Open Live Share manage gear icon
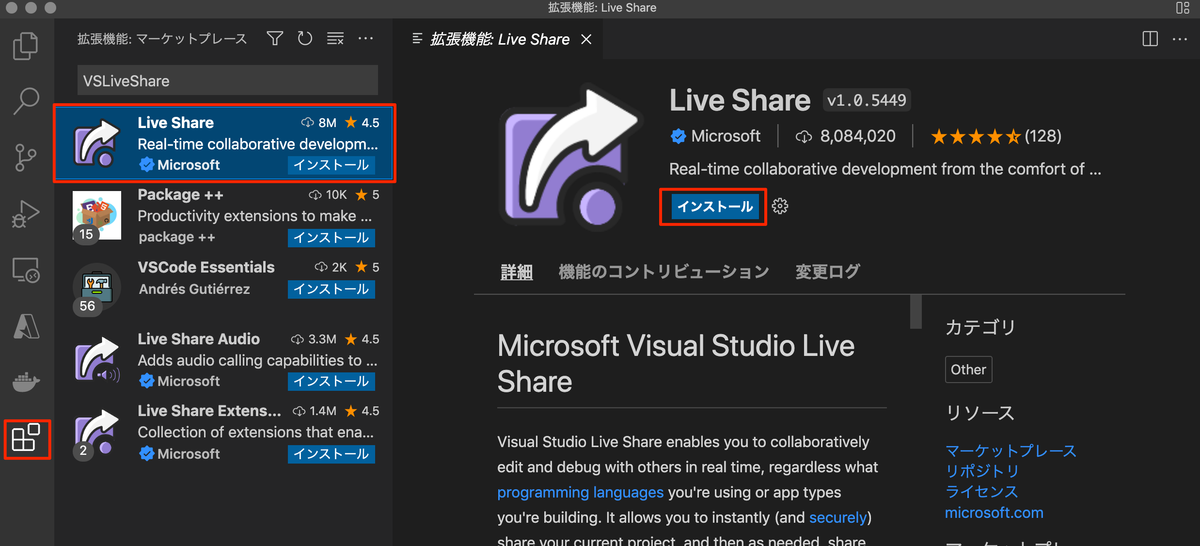The height and width of the screenshot is (546, 1200). tap(781, 206)
